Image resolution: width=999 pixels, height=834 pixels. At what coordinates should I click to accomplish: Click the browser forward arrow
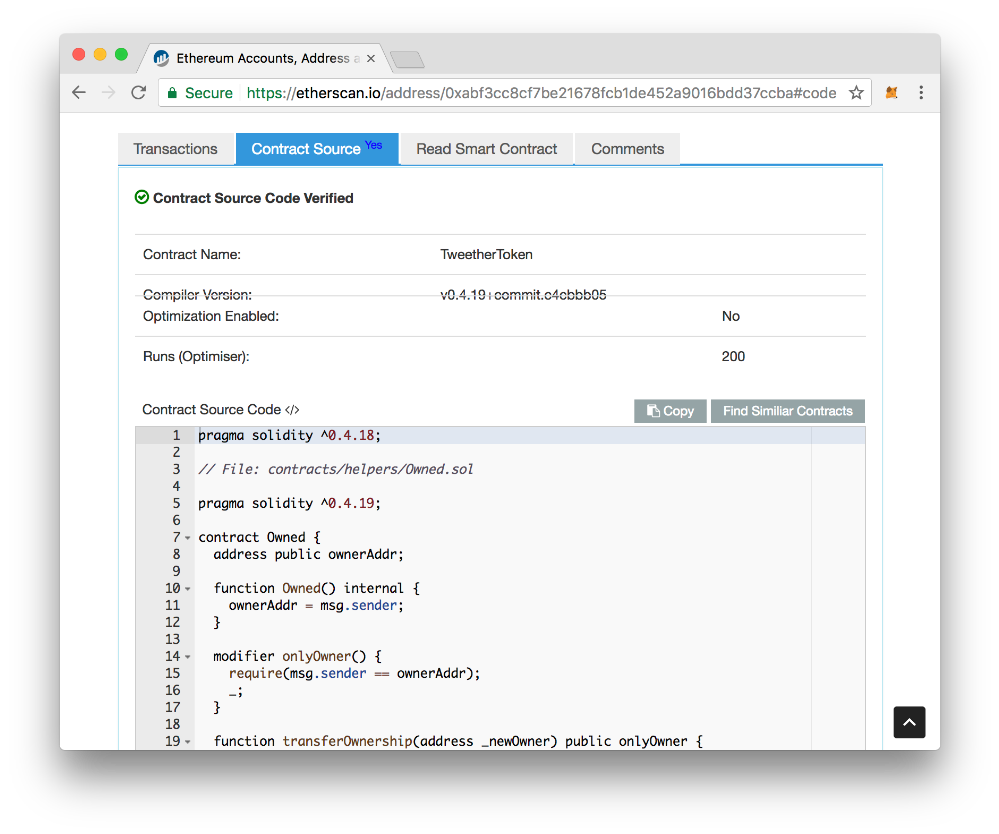[x=109, y=93]
